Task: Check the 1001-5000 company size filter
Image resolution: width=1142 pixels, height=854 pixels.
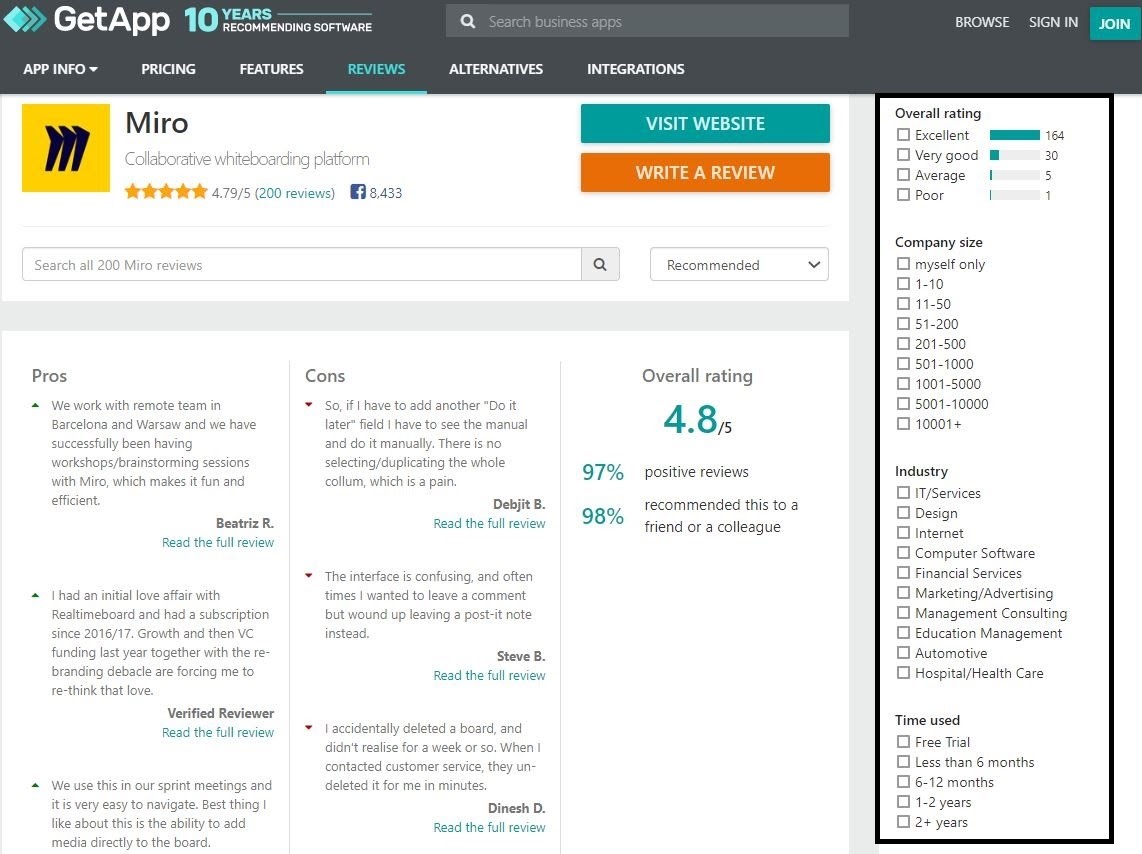Action: pyautogui.click(x=903, y=384)
